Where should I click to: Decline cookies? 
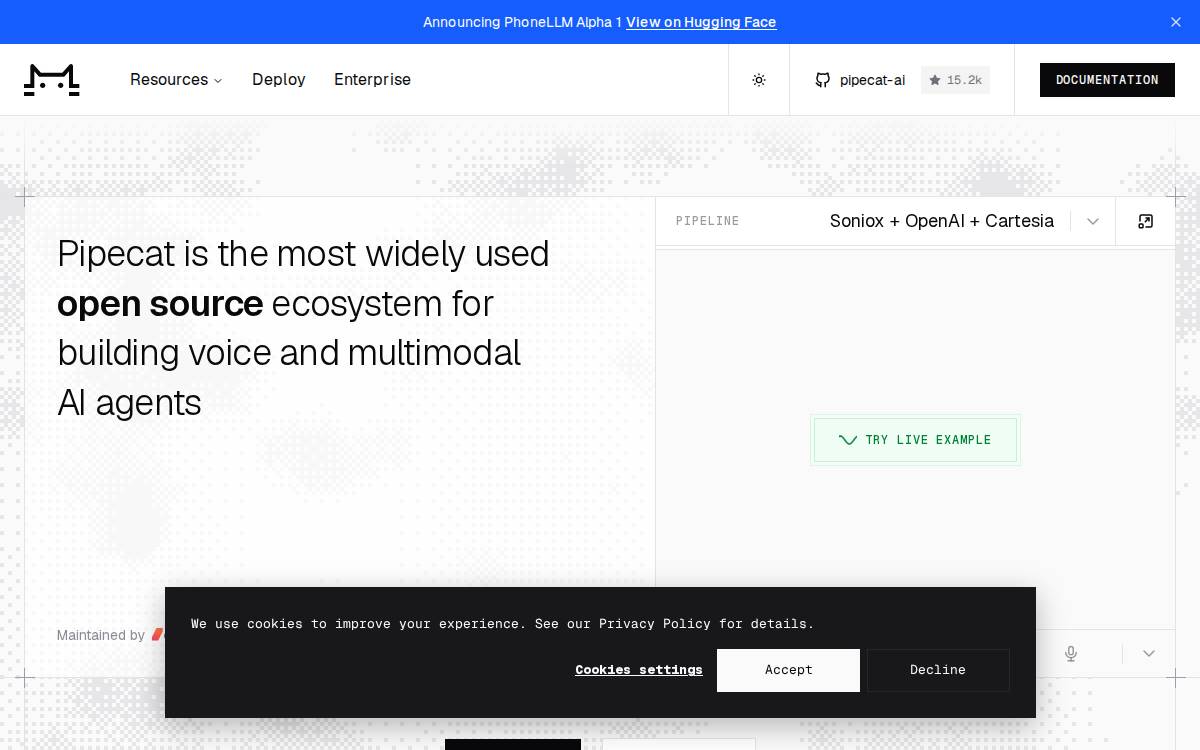(x=938, y=670)
